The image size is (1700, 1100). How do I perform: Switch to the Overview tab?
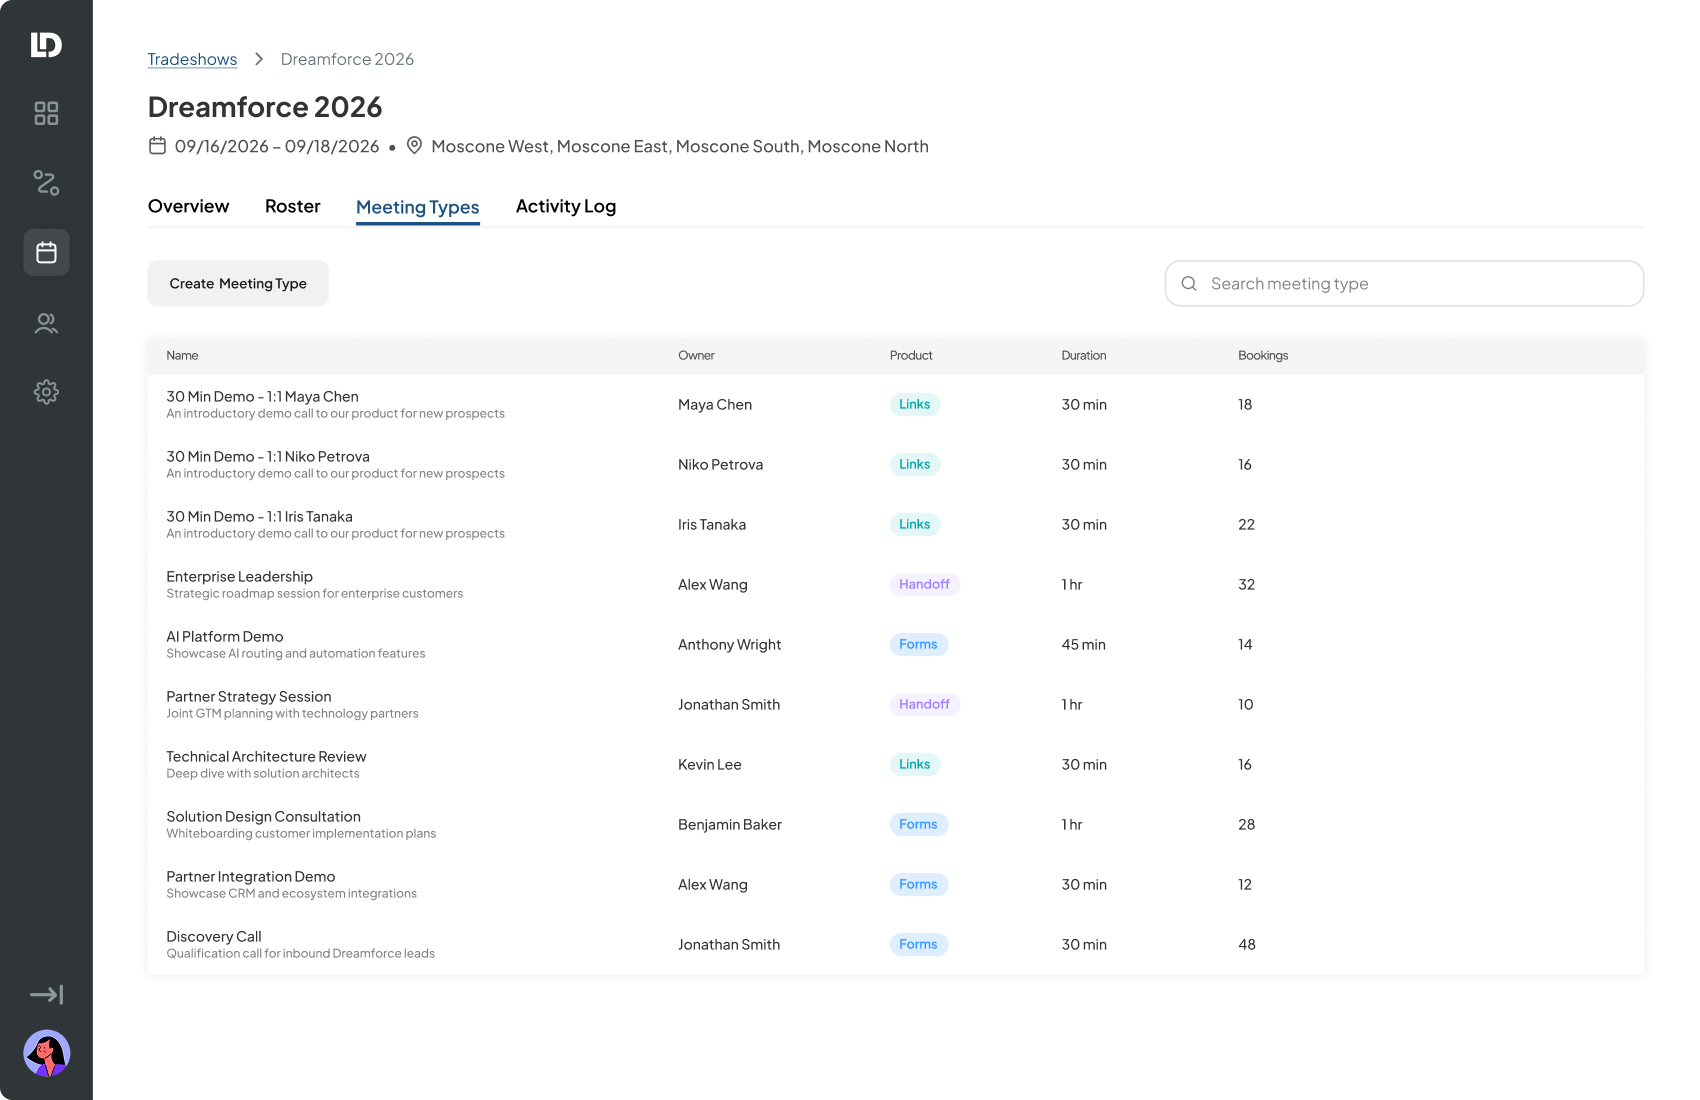point(188,206)
